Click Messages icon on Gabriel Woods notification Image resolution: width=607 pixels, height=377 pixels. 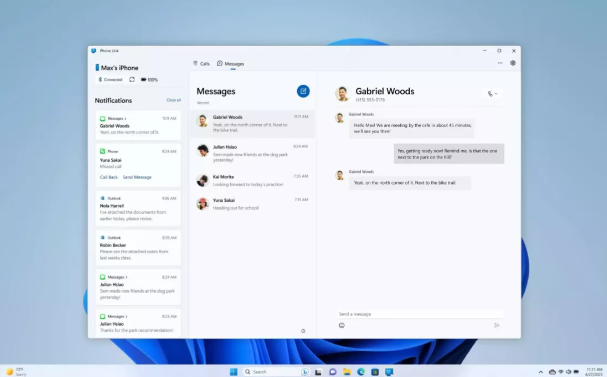(103, 118)
